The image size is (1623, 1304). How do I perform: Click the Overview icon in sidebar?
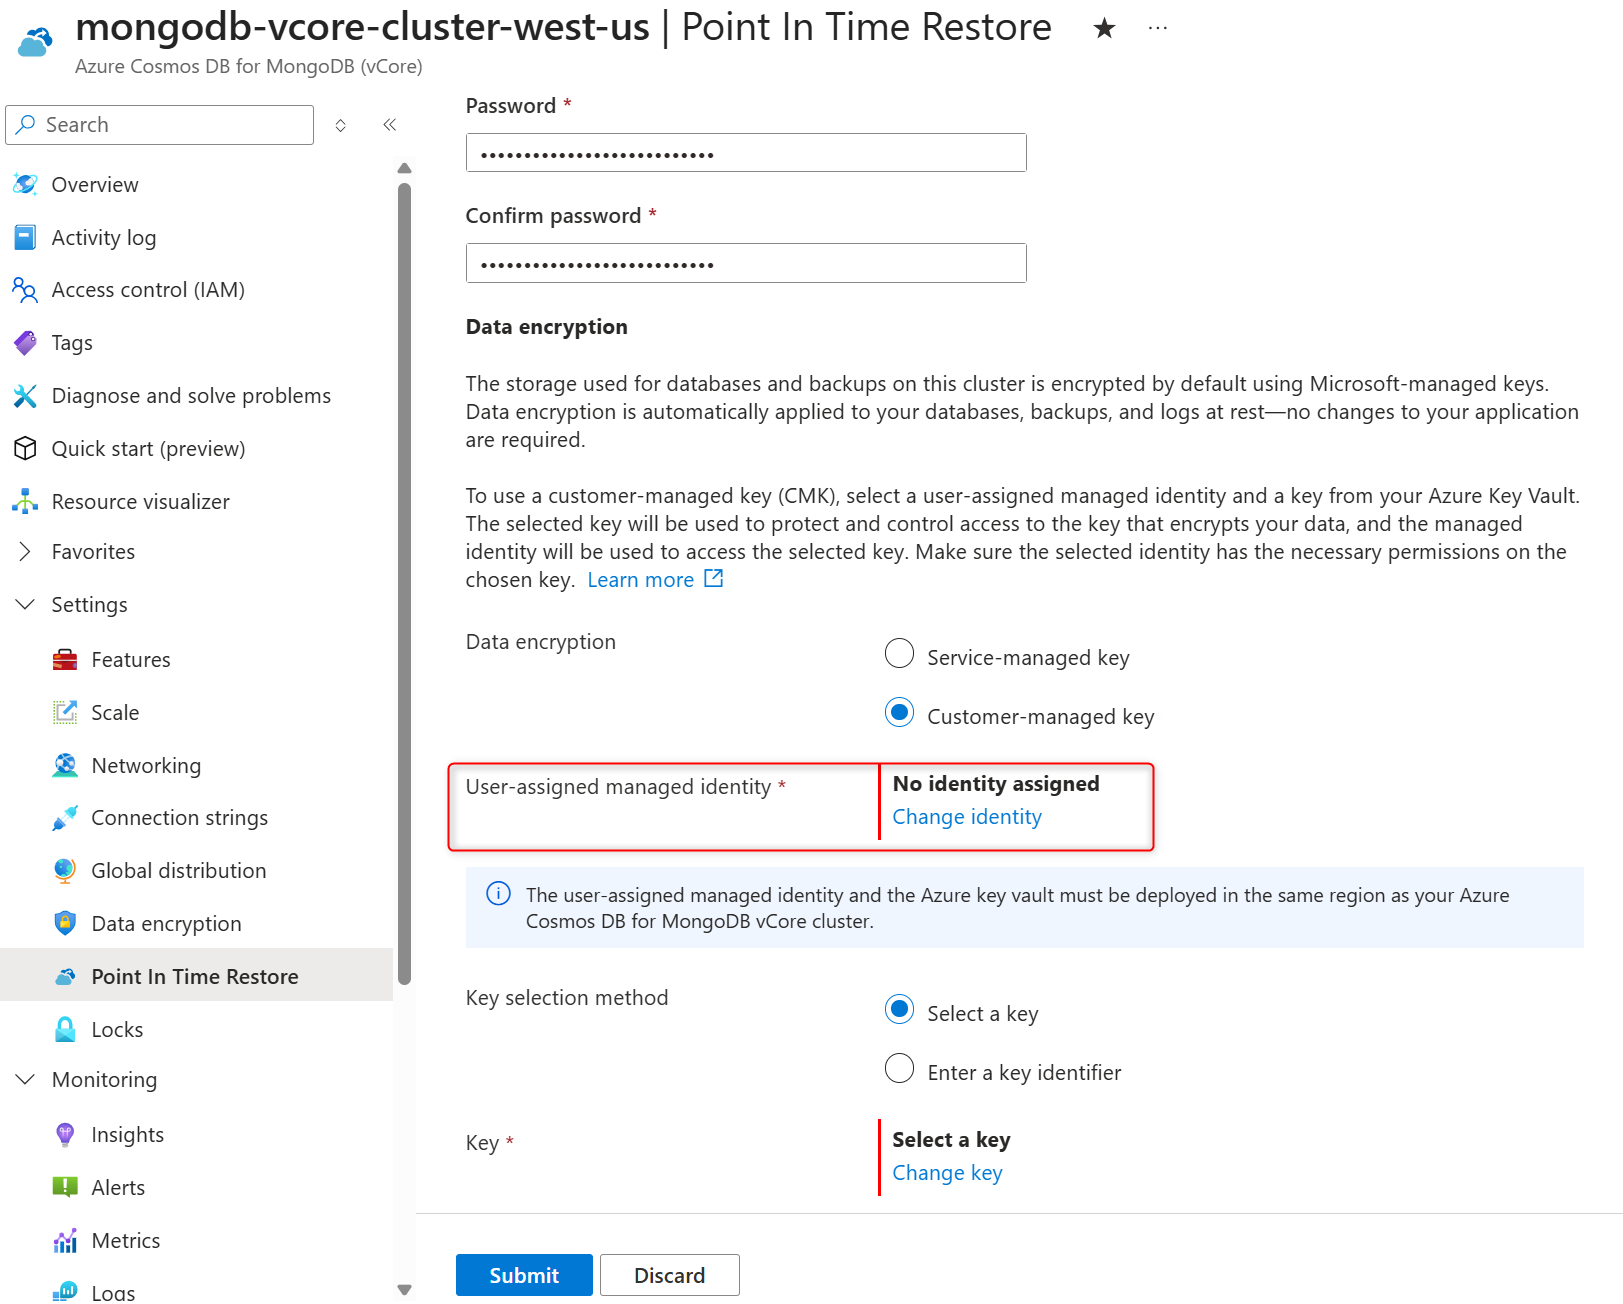coord(25,184)
